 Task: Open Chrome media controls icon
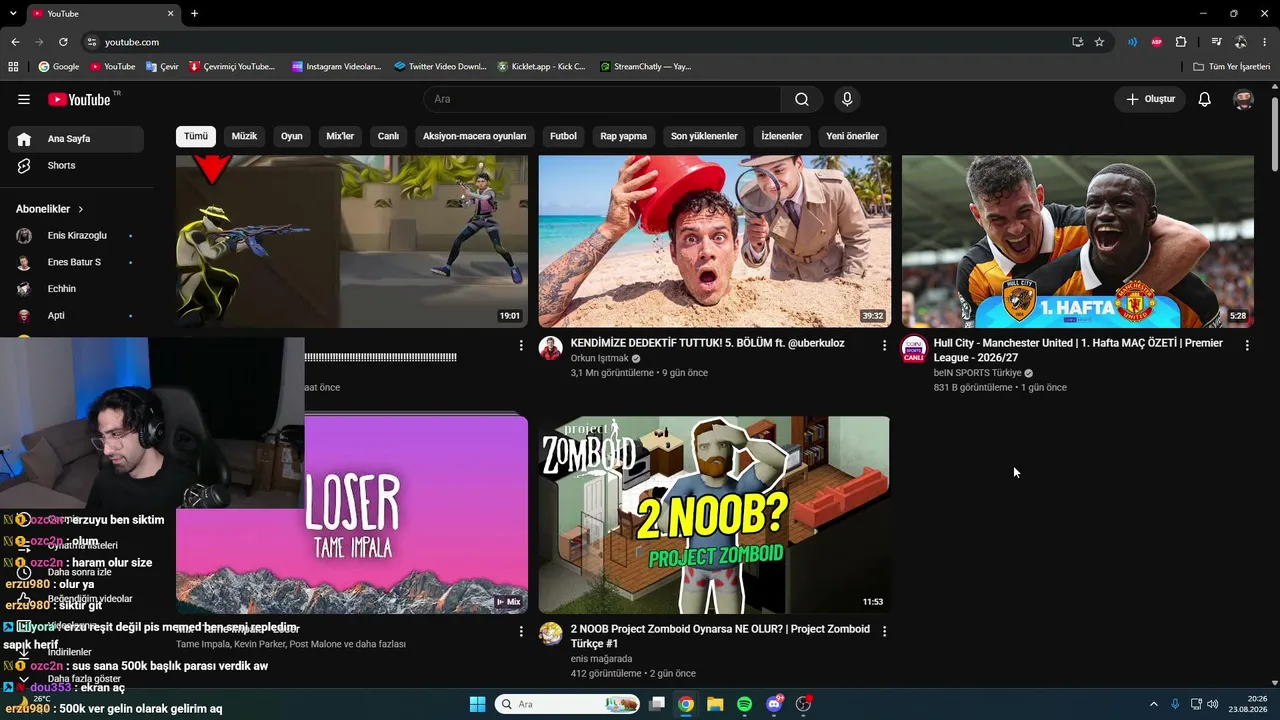tap(1216, 42)
